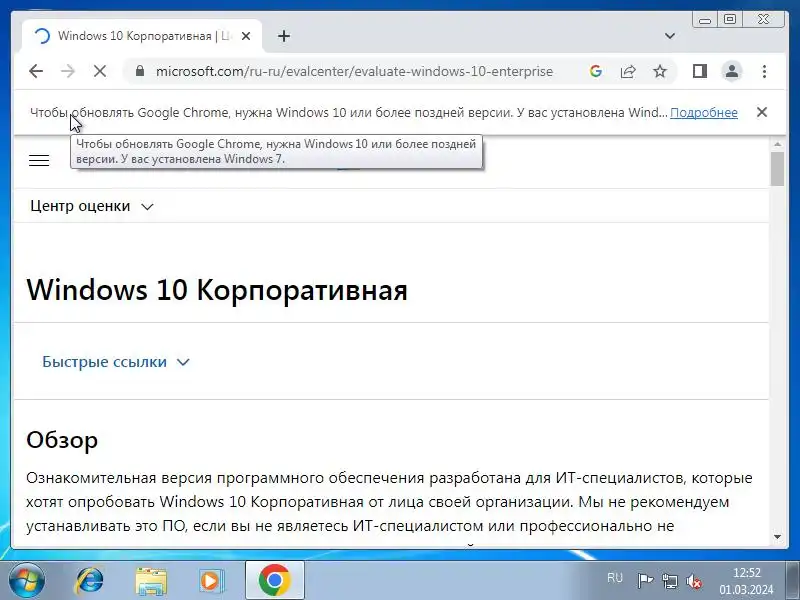
Task: Open a new tab with plus button
Action: pos(284,36)
